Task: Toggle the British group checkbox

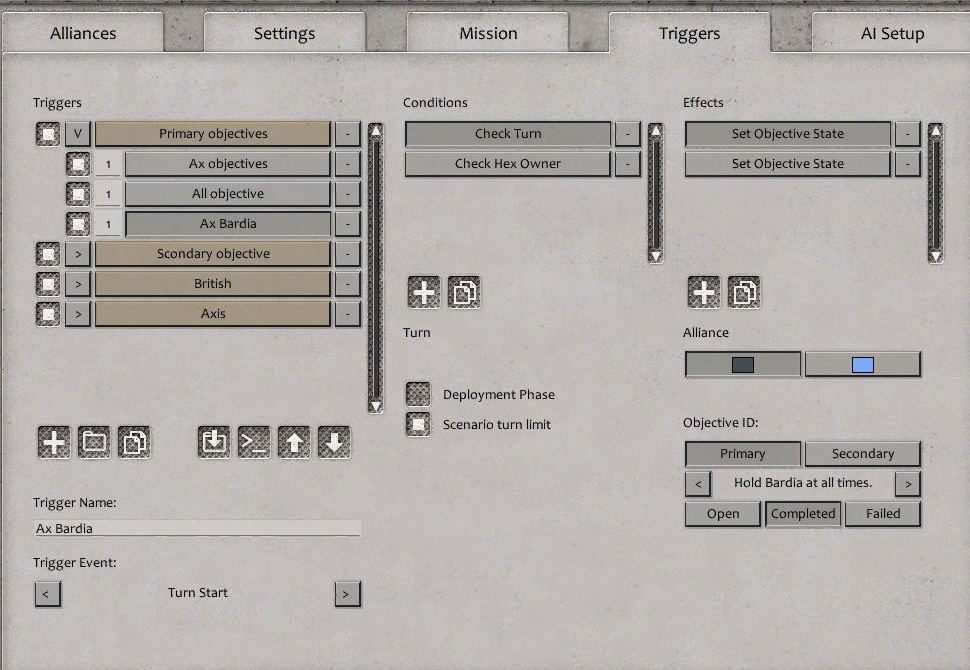Action: (x=48, y=284)
